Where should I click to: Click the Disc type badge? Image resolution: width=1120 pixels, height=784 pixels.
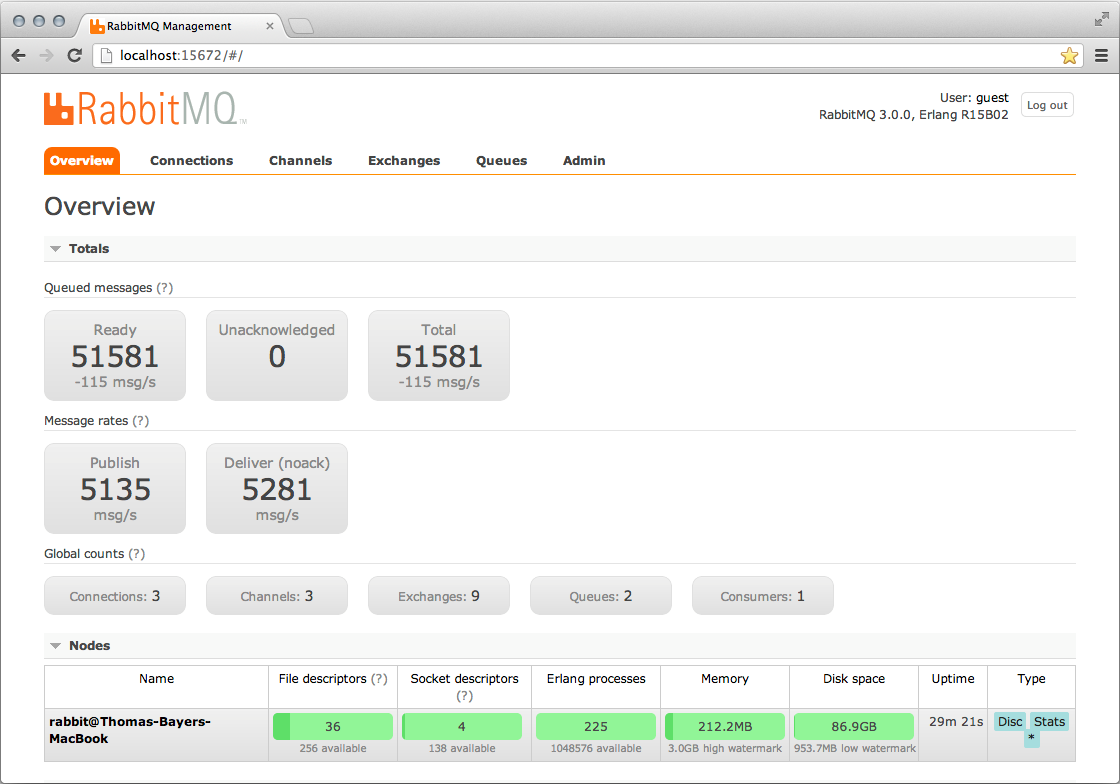pyautogui.click(x=1010, y=721)
